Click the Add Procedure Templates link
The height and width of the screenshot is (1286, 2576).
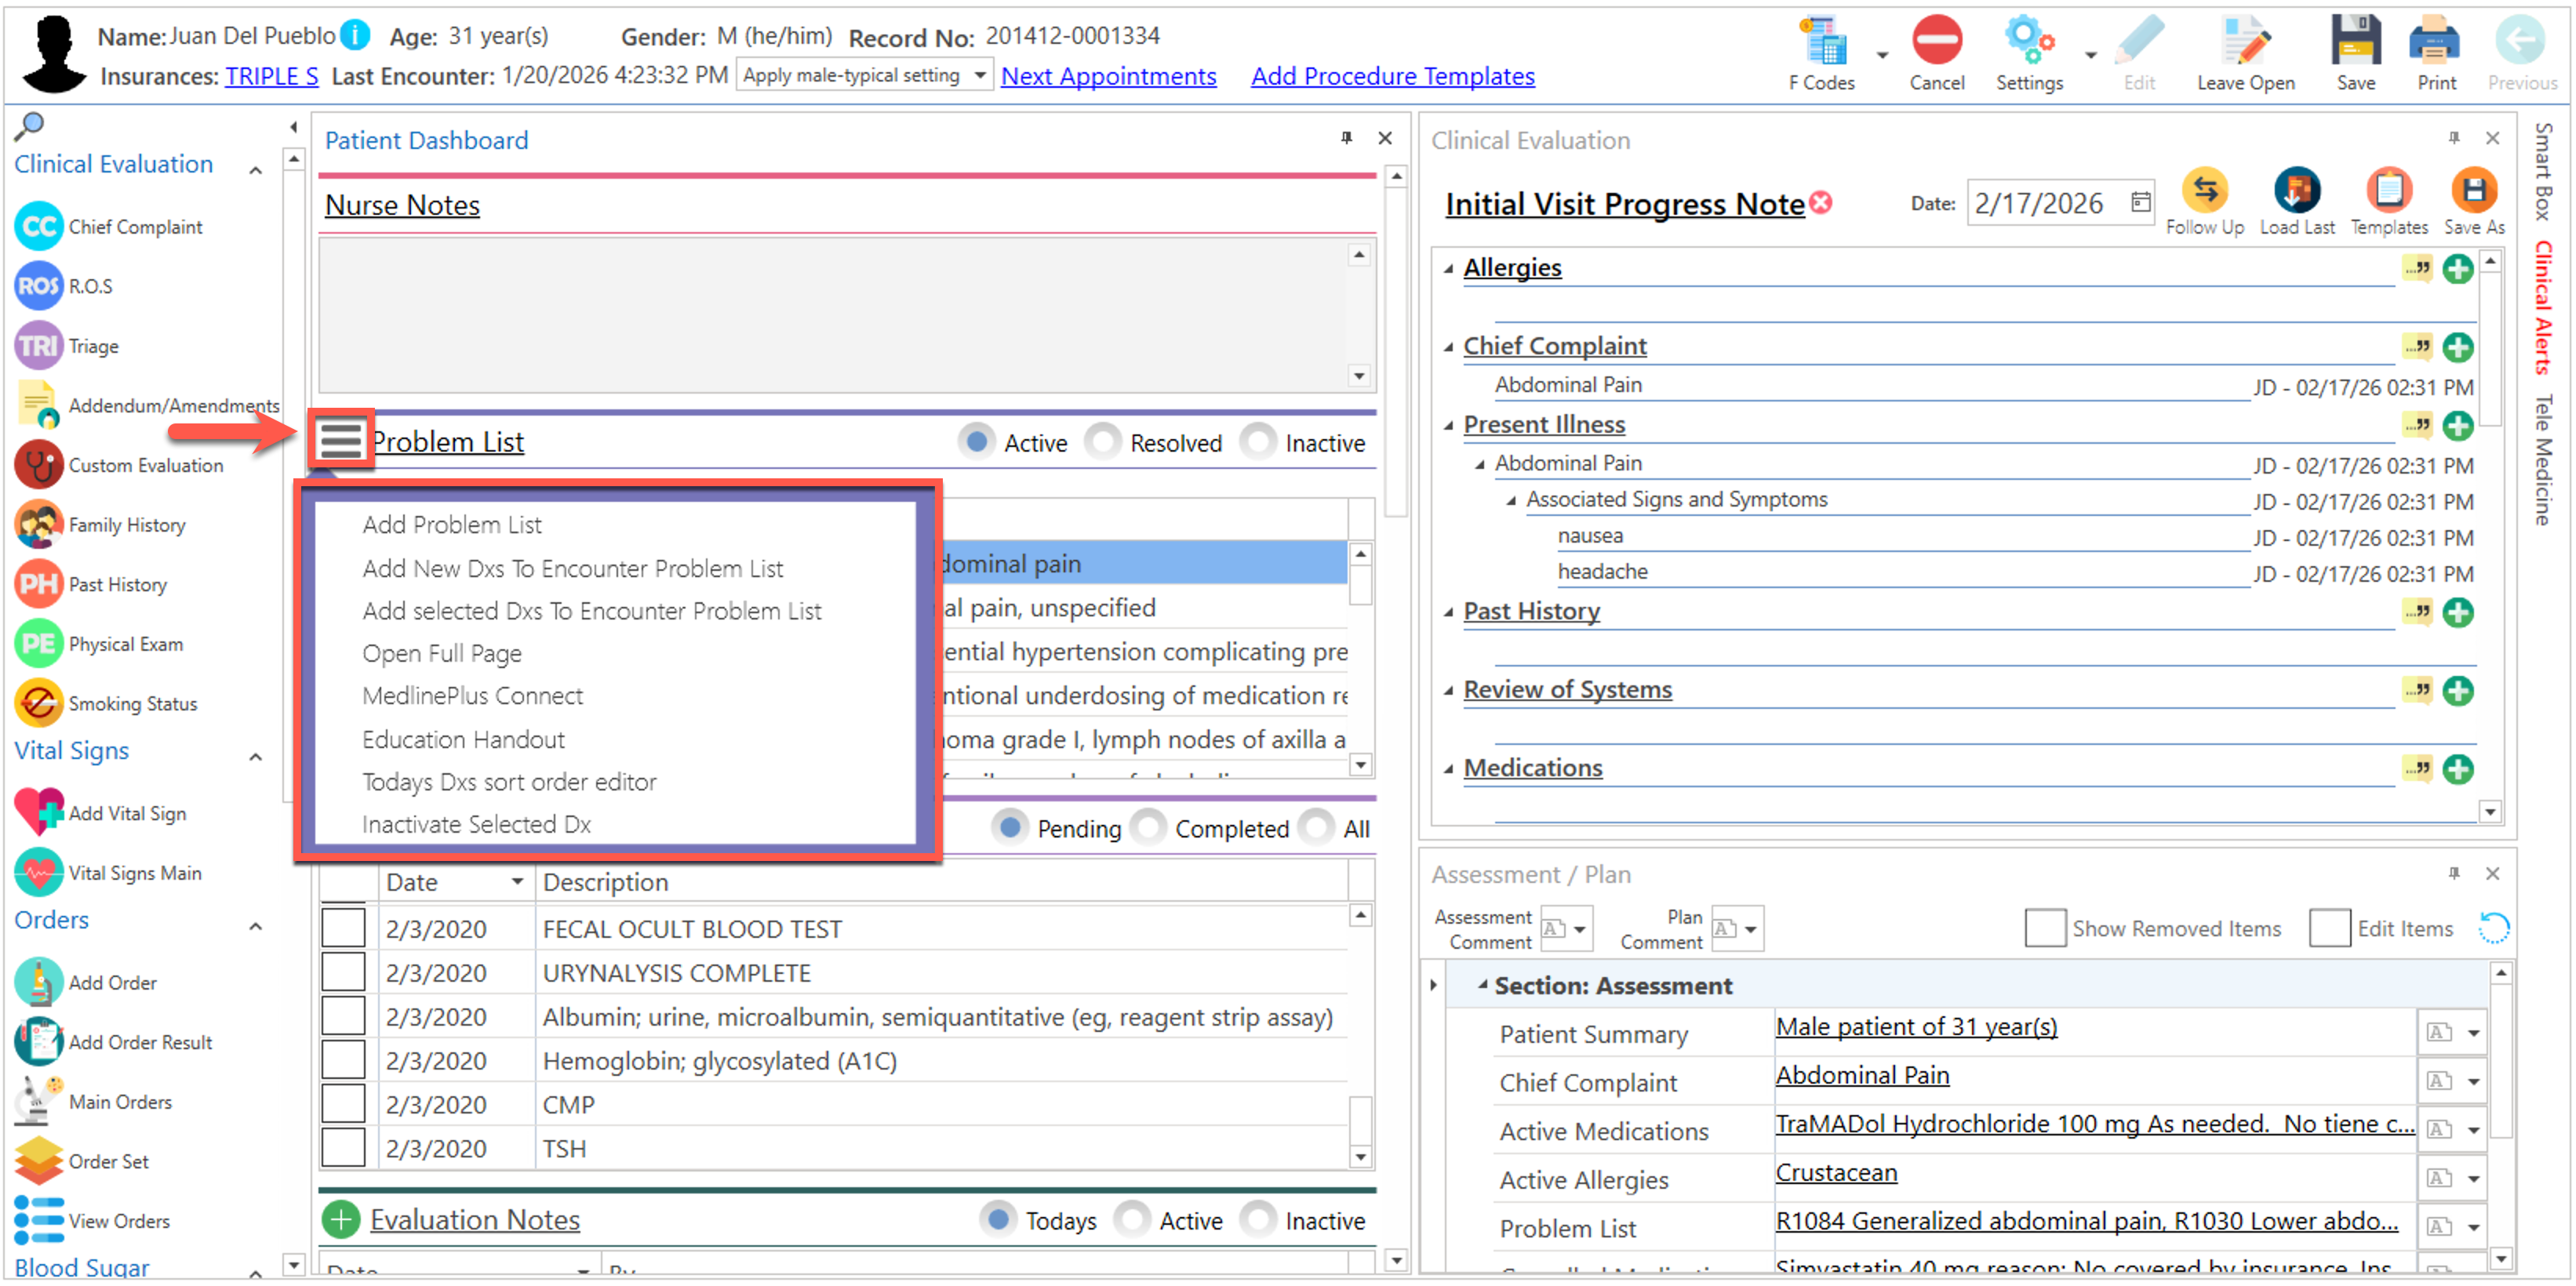click(1392, 76)
